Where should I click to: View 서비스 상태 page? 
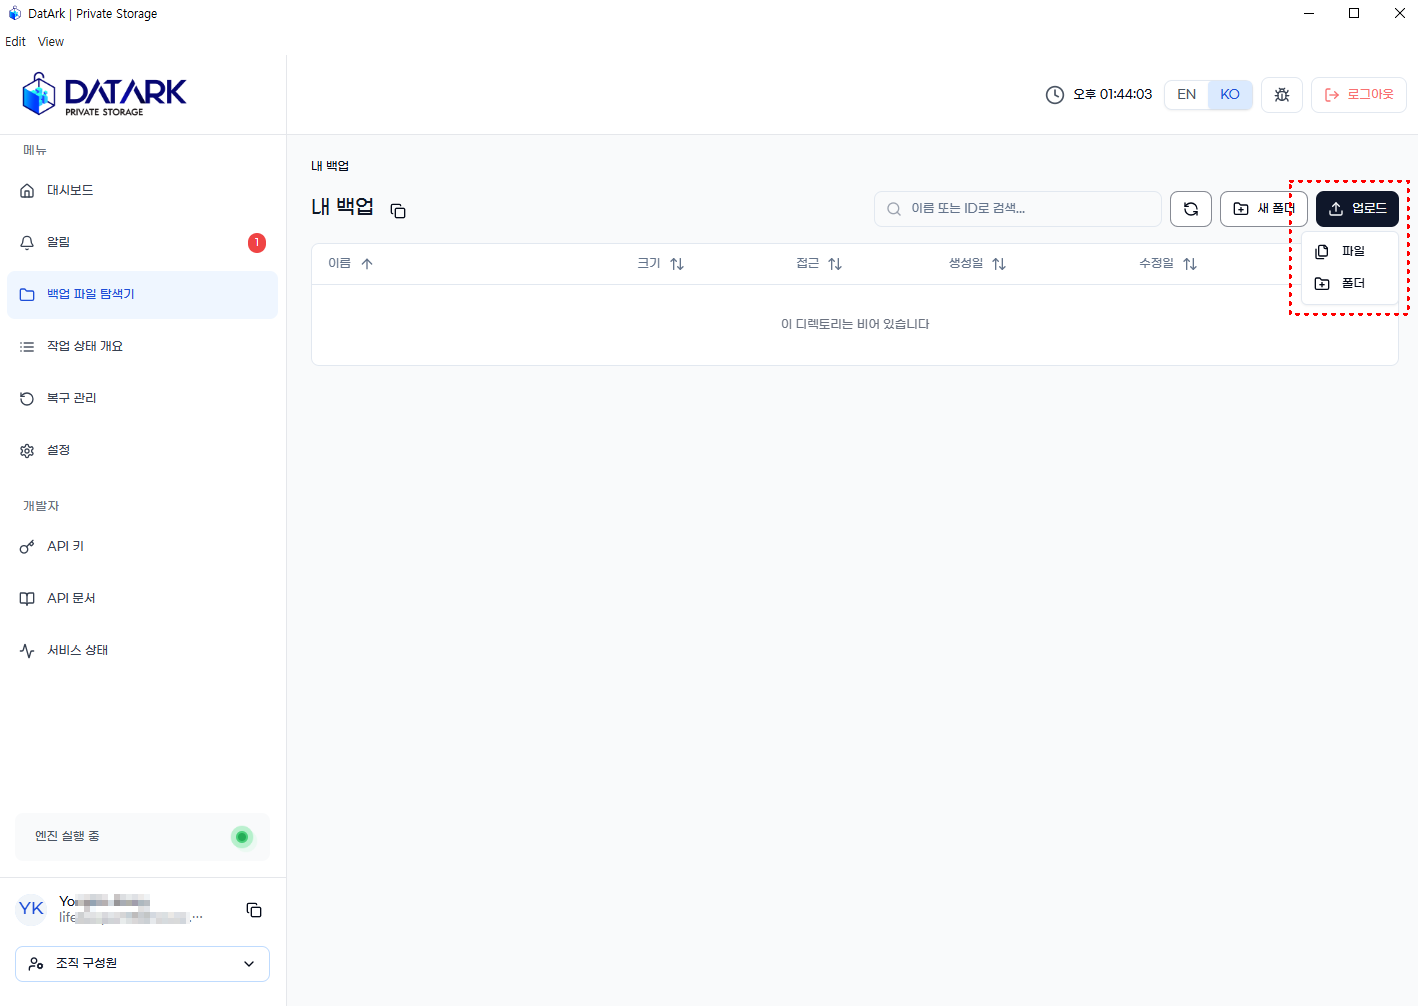[142, 650]
